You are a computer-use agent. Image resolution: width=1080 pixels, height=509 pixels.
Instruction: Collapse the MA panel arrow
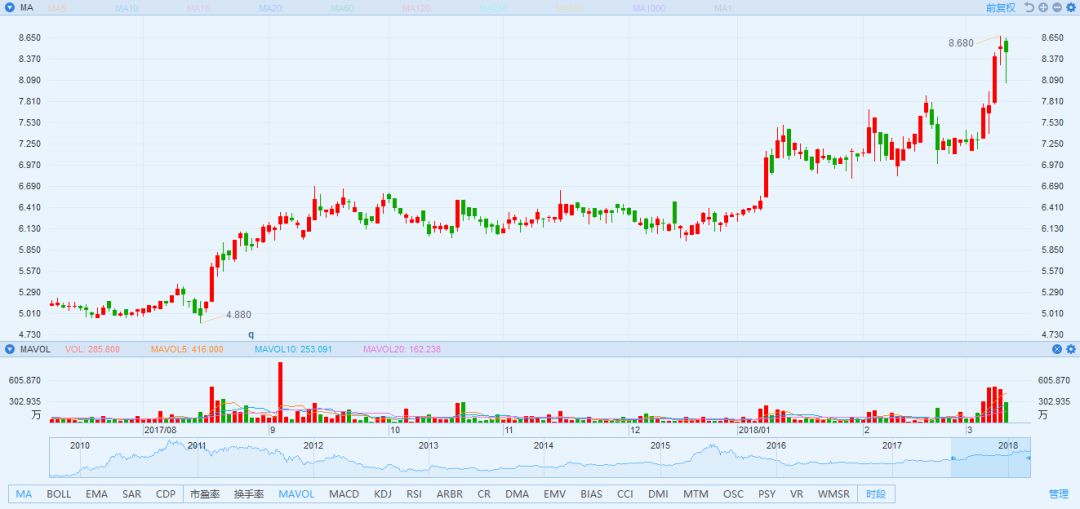[9, 7]
